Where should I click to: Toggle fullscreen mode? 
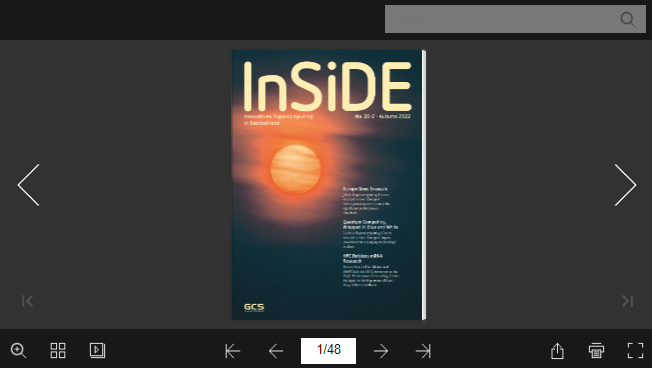pyautogui.click(x=635, y=351)
